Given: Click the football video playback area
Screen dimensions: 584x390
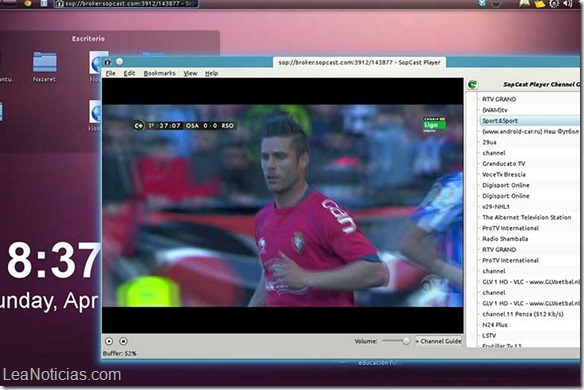Looking at the screenshot, I should point(283,206).
